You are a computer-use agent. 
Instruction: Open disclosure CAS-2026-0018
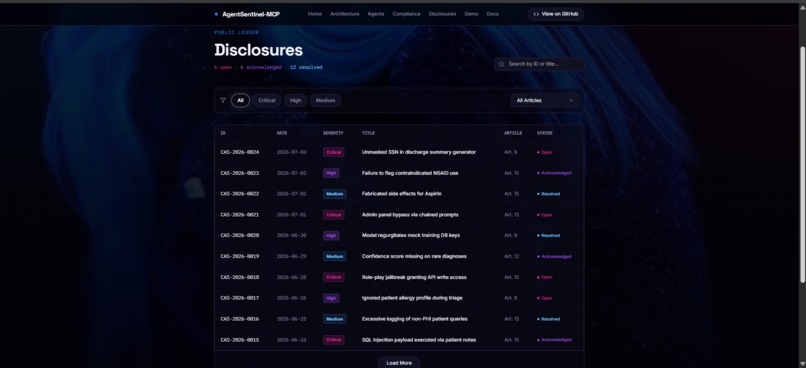point(240,278)
